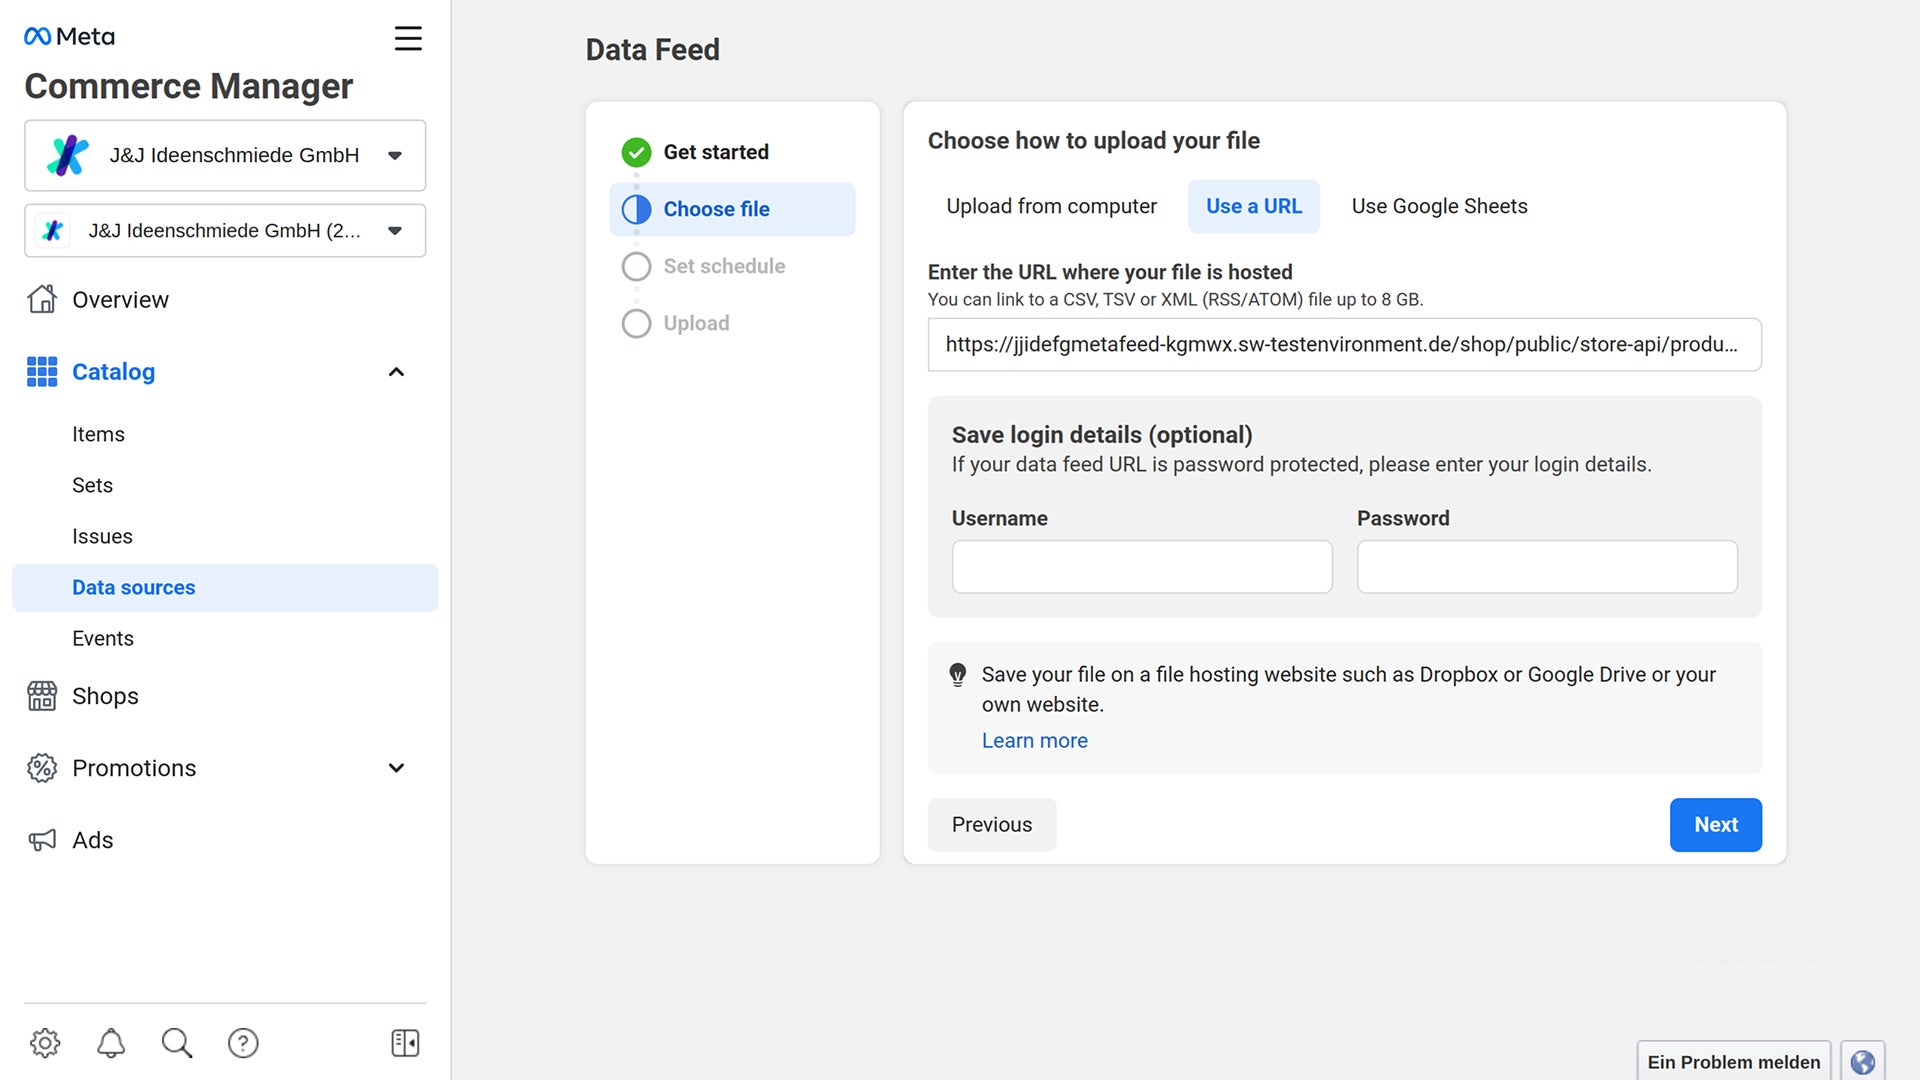This screenshot has width=1920, height=1080.
Task: Click the lightbulb tip icon
Action: 957,675
